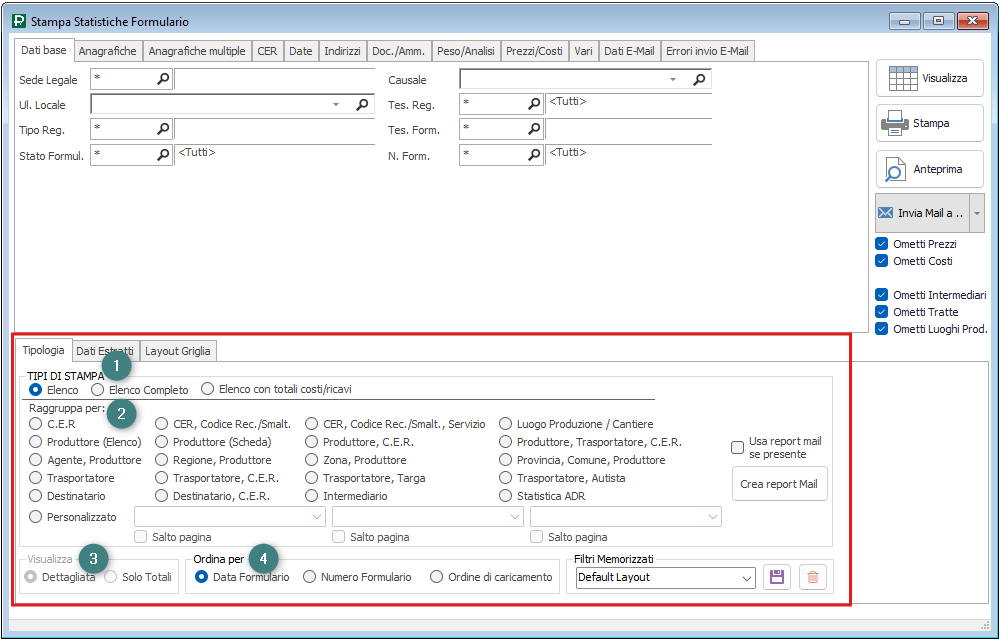Open the Invia Mail split-button arrow
Image resolution: width=1001 pixels, height=640 pixels.
point(977,213)
